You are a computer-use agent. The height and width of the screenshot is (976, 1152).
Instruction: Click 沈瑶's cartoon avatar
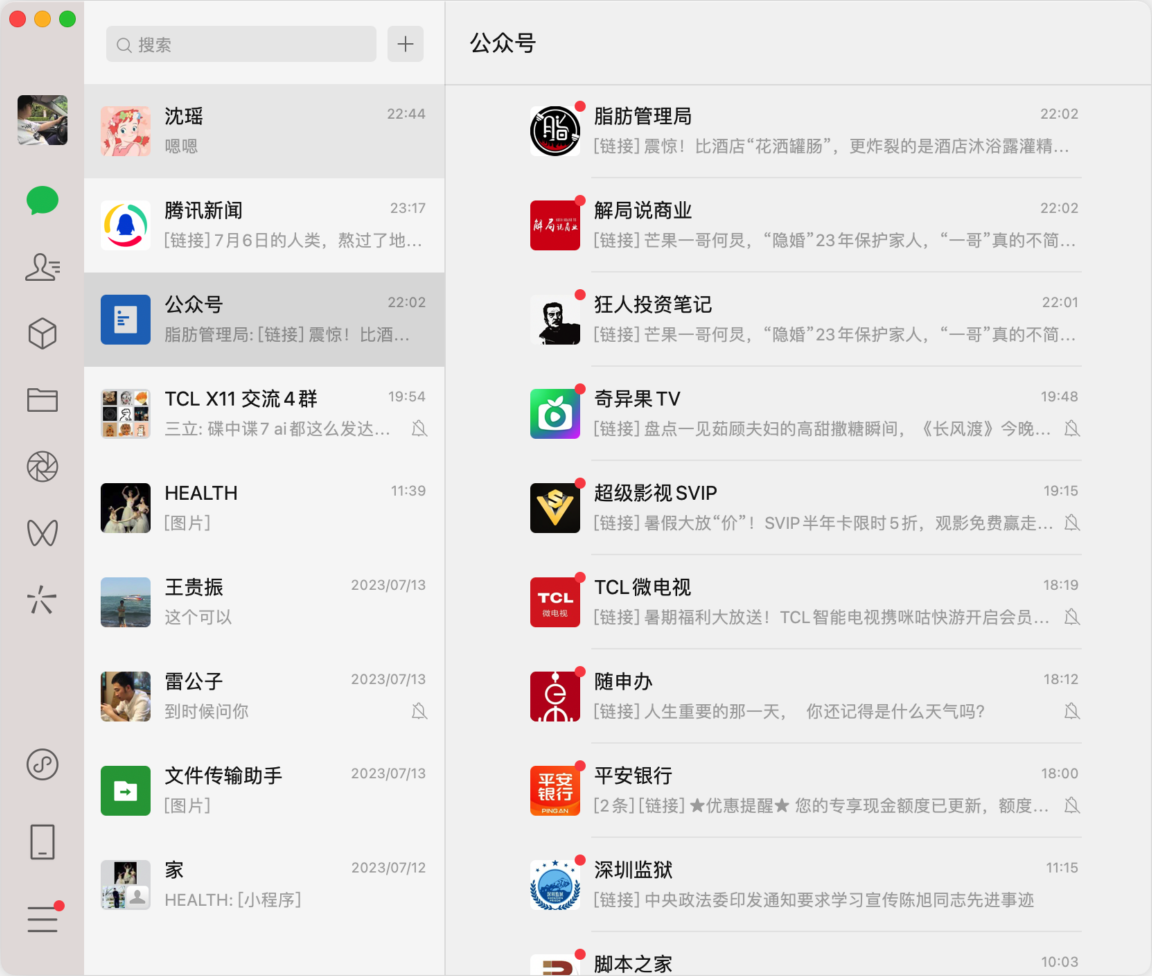coord(126,131)
